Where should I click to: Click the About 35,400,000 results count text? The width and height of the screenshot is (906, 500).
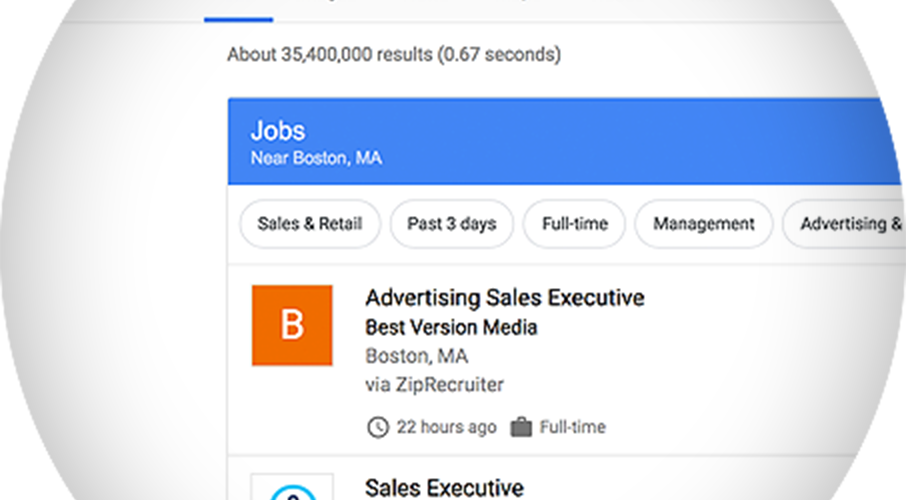click(394, 54)
